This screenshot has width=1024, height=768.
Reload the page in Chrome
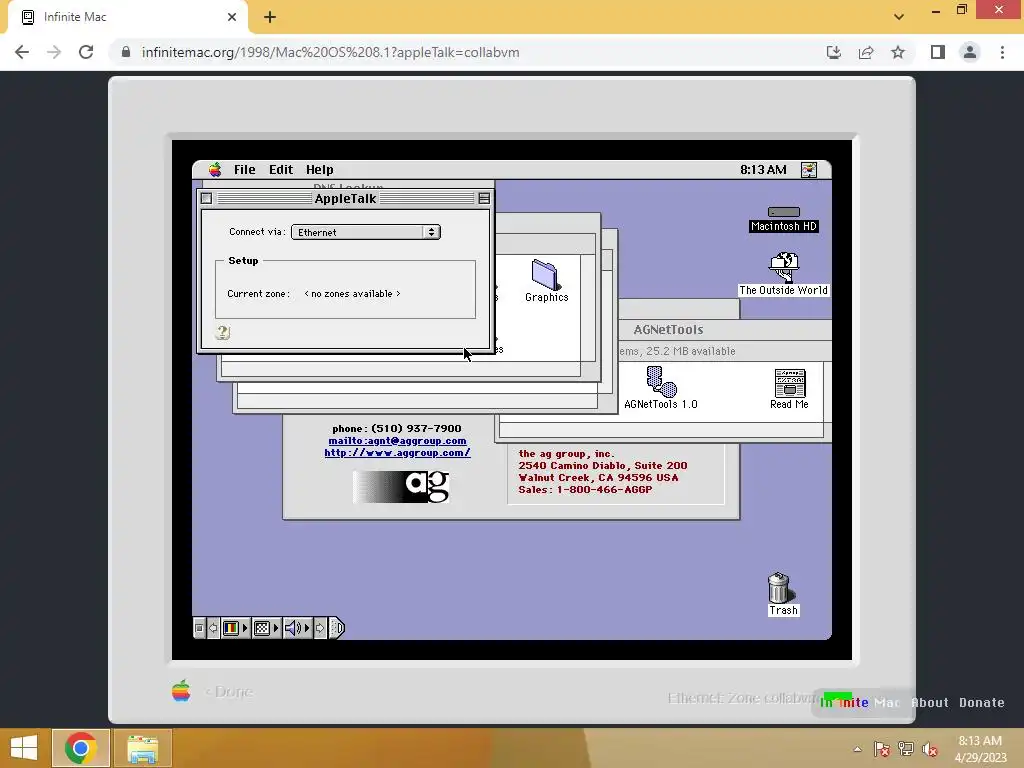[x=86, y=52]
